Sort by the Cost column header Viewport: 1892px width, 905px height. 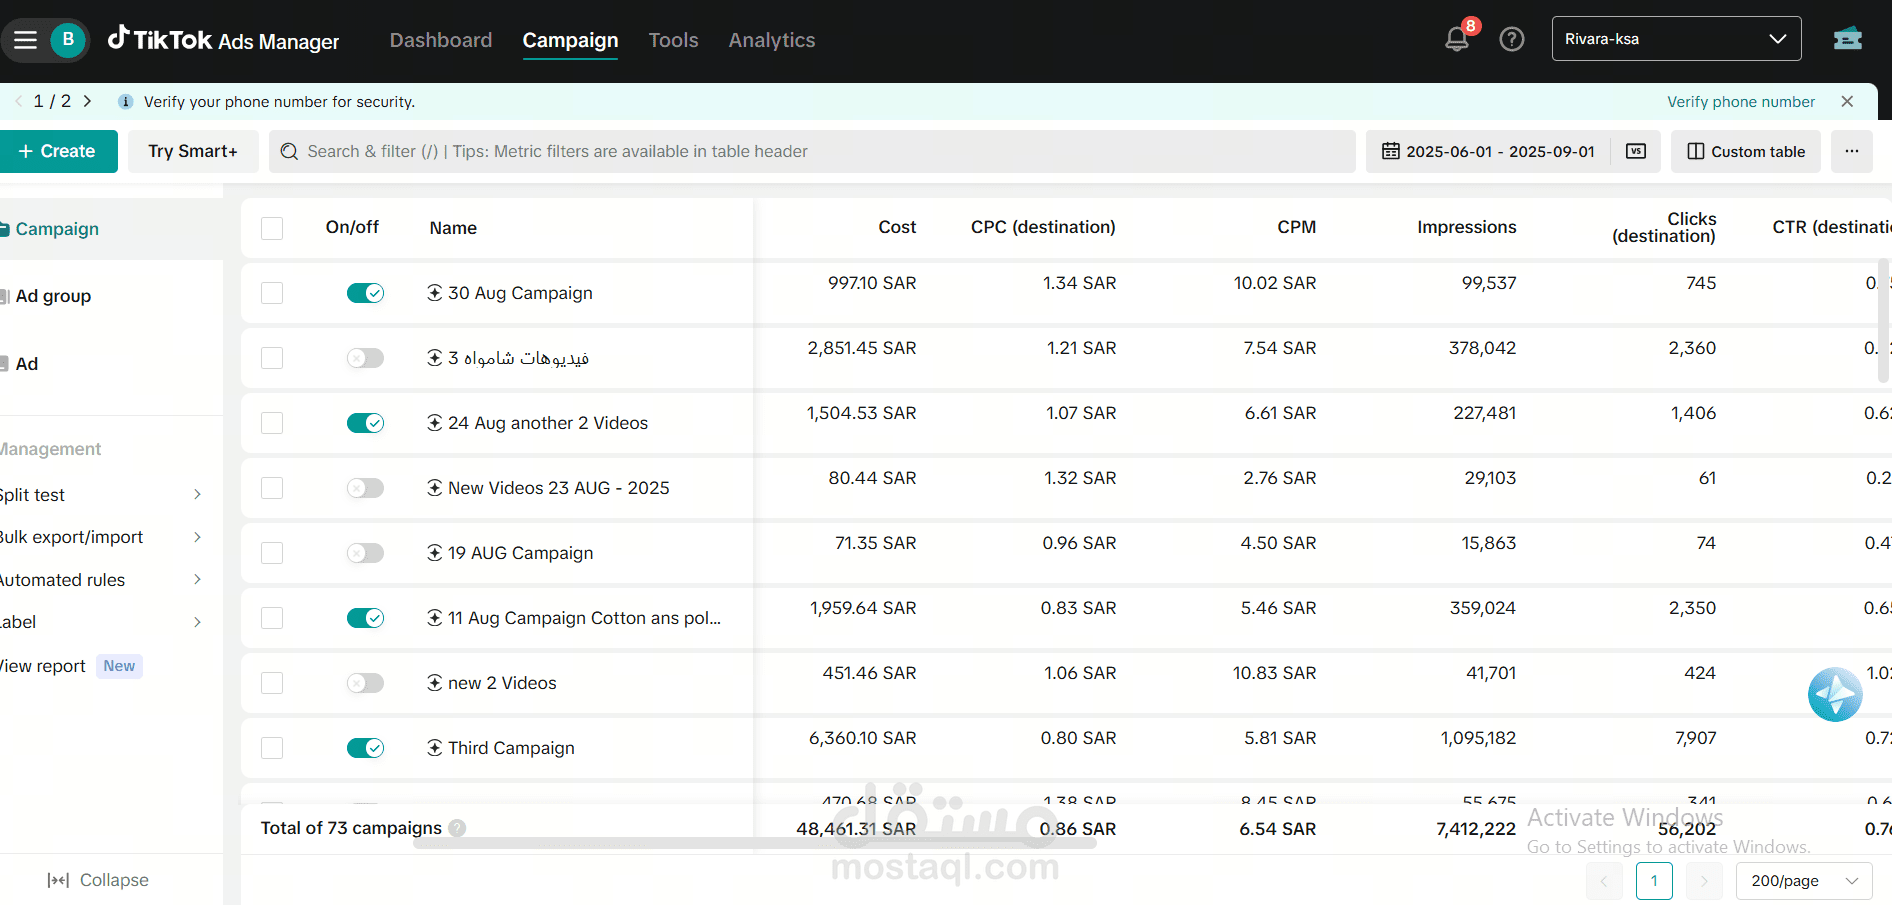tap(897, 227)
